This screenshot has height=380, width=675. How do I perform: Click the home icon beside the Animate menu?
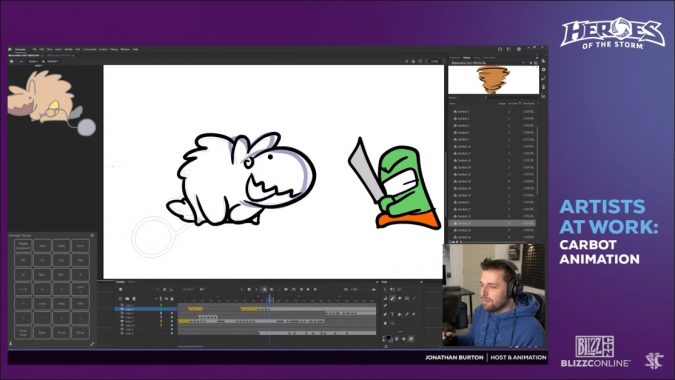10,49
